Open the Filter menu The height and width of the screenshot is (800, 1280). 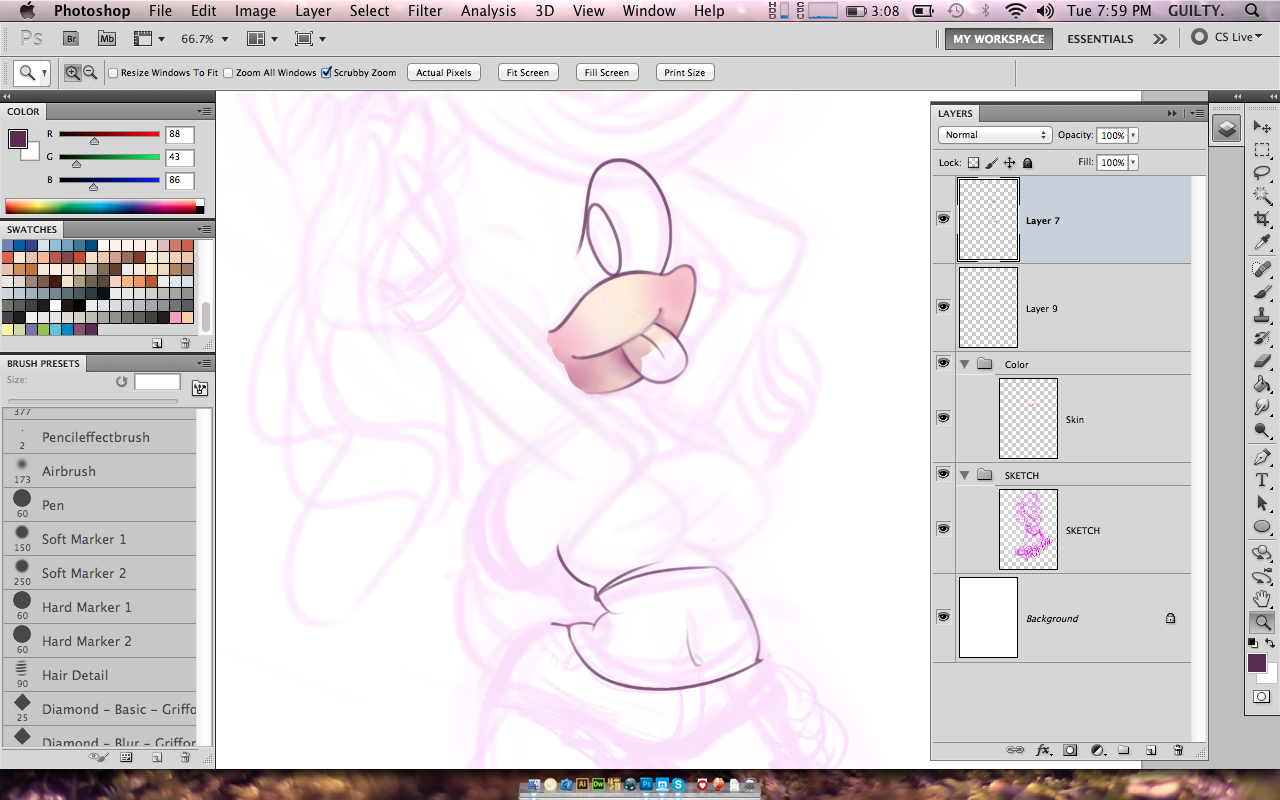click(425, 11)
